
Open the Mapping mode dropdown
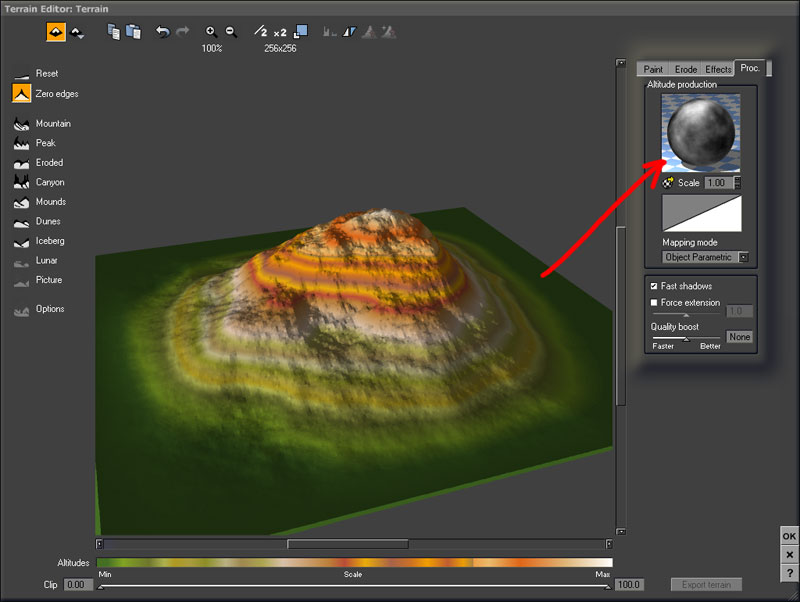(743, 257)
